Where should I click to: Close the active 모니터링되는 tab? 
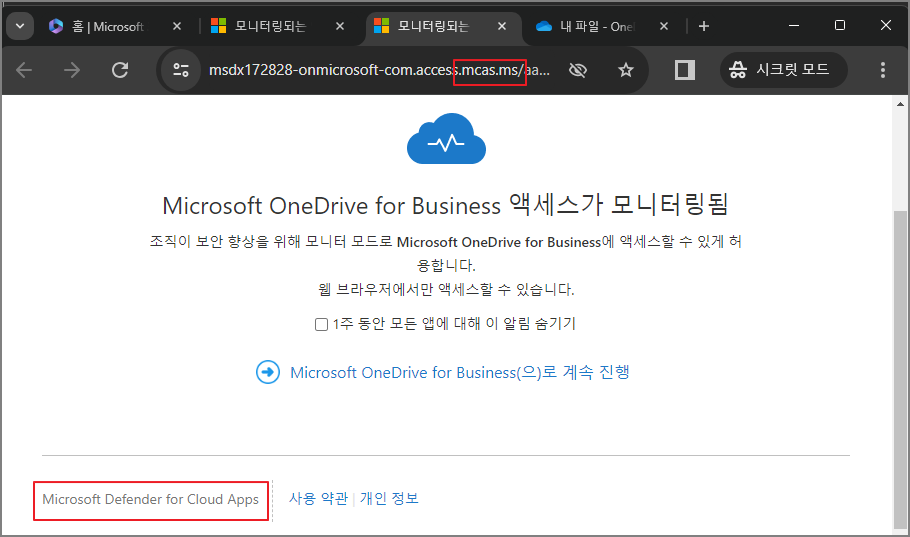click(x=502, y=26)
